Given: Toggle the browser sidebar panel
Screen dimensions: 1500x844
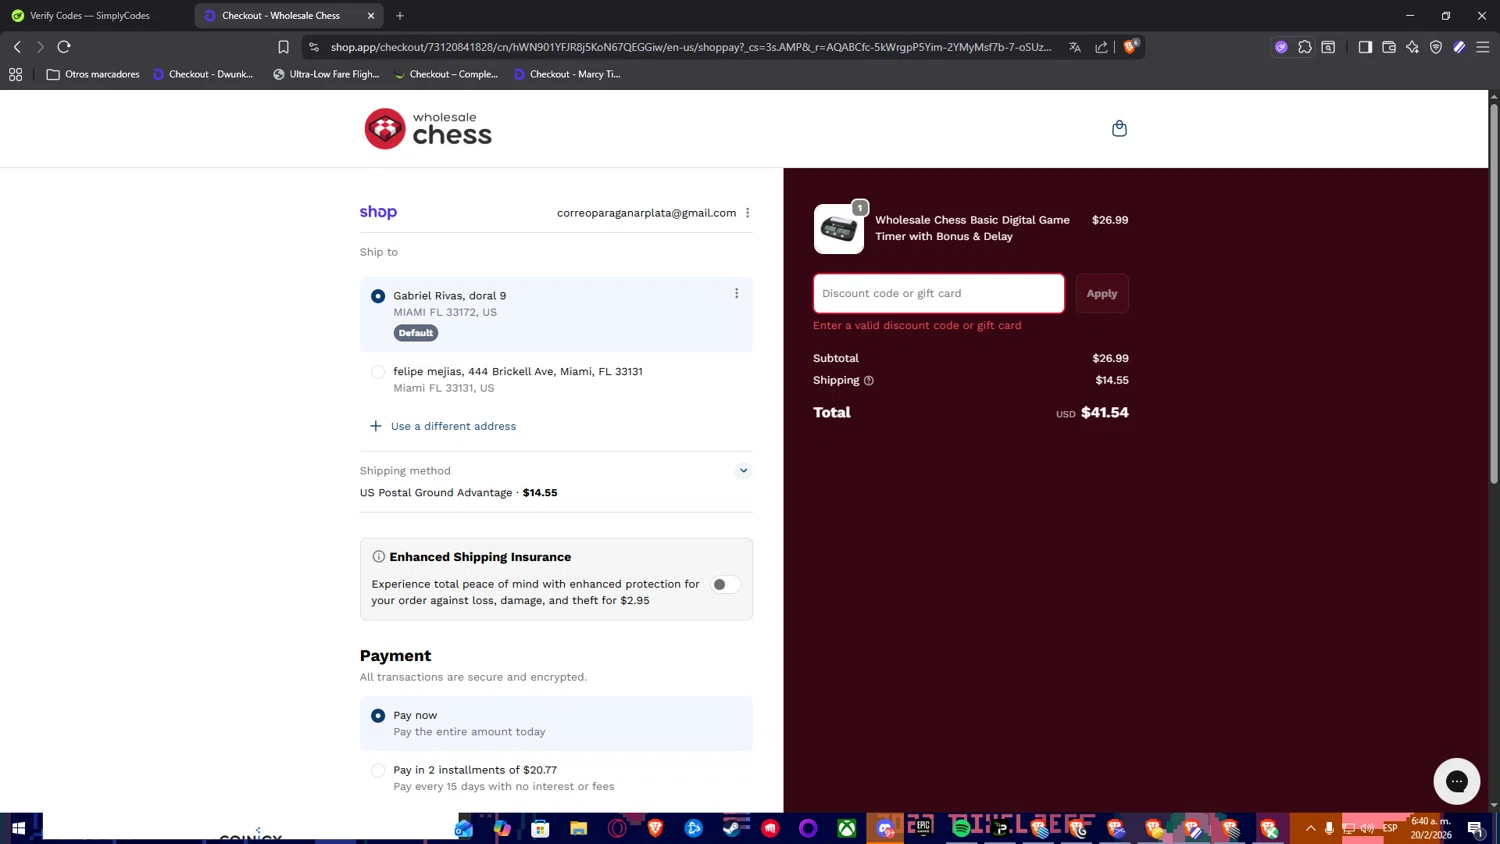Looking at the screenshot, I should click(x=1365, y=47).
